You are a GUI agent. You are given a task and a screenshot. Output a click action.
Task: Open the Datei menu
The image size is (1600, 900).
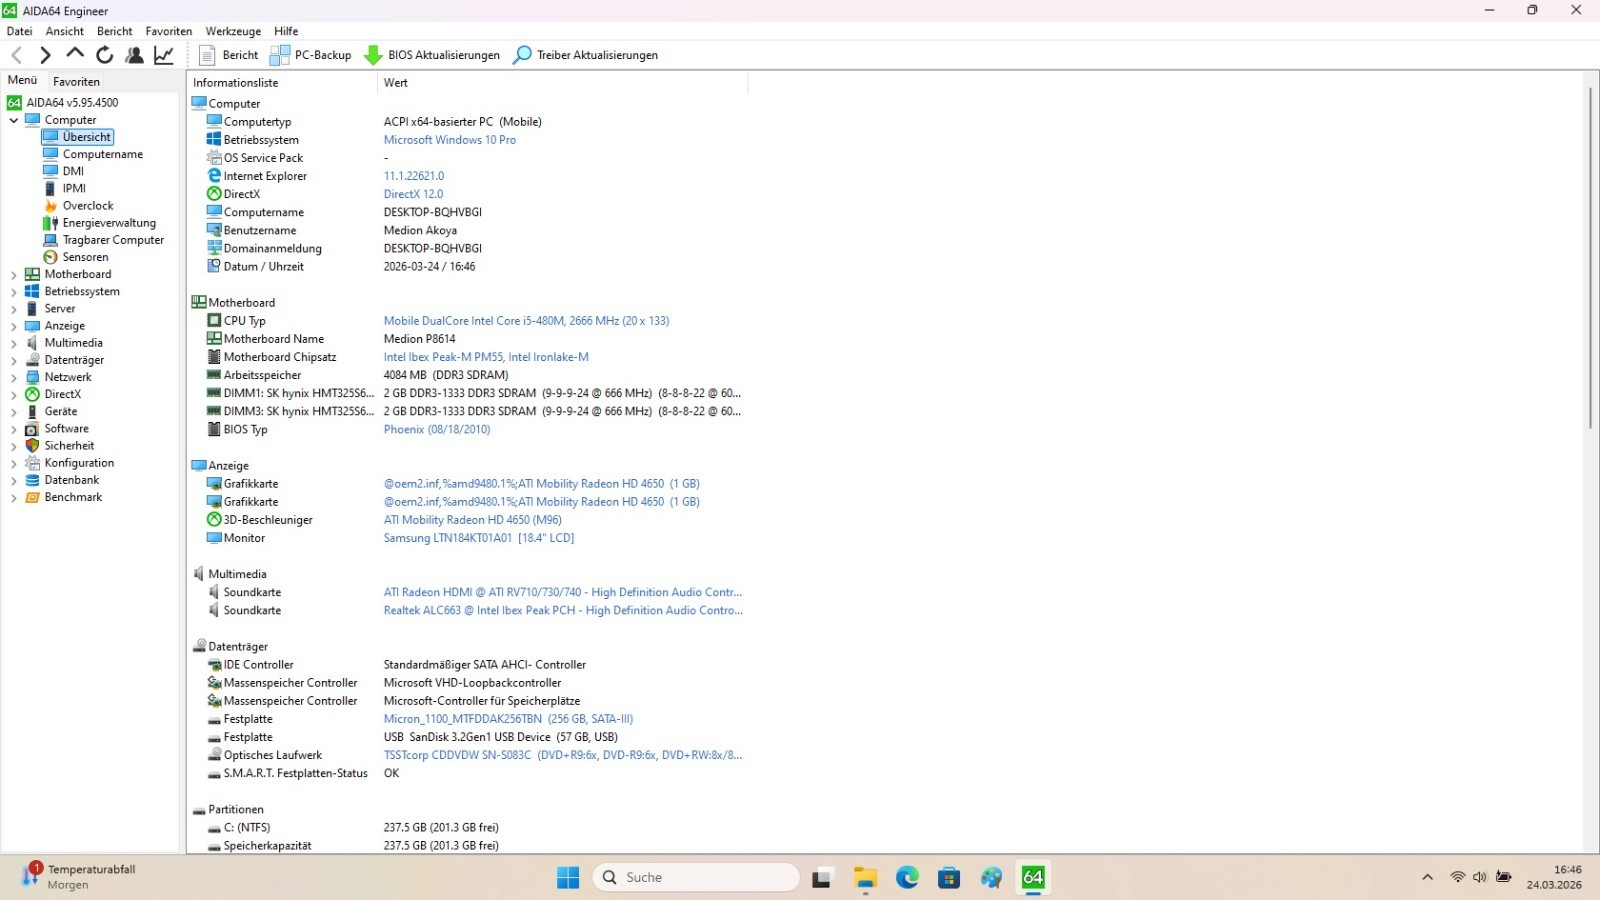(x=19, y=31)
